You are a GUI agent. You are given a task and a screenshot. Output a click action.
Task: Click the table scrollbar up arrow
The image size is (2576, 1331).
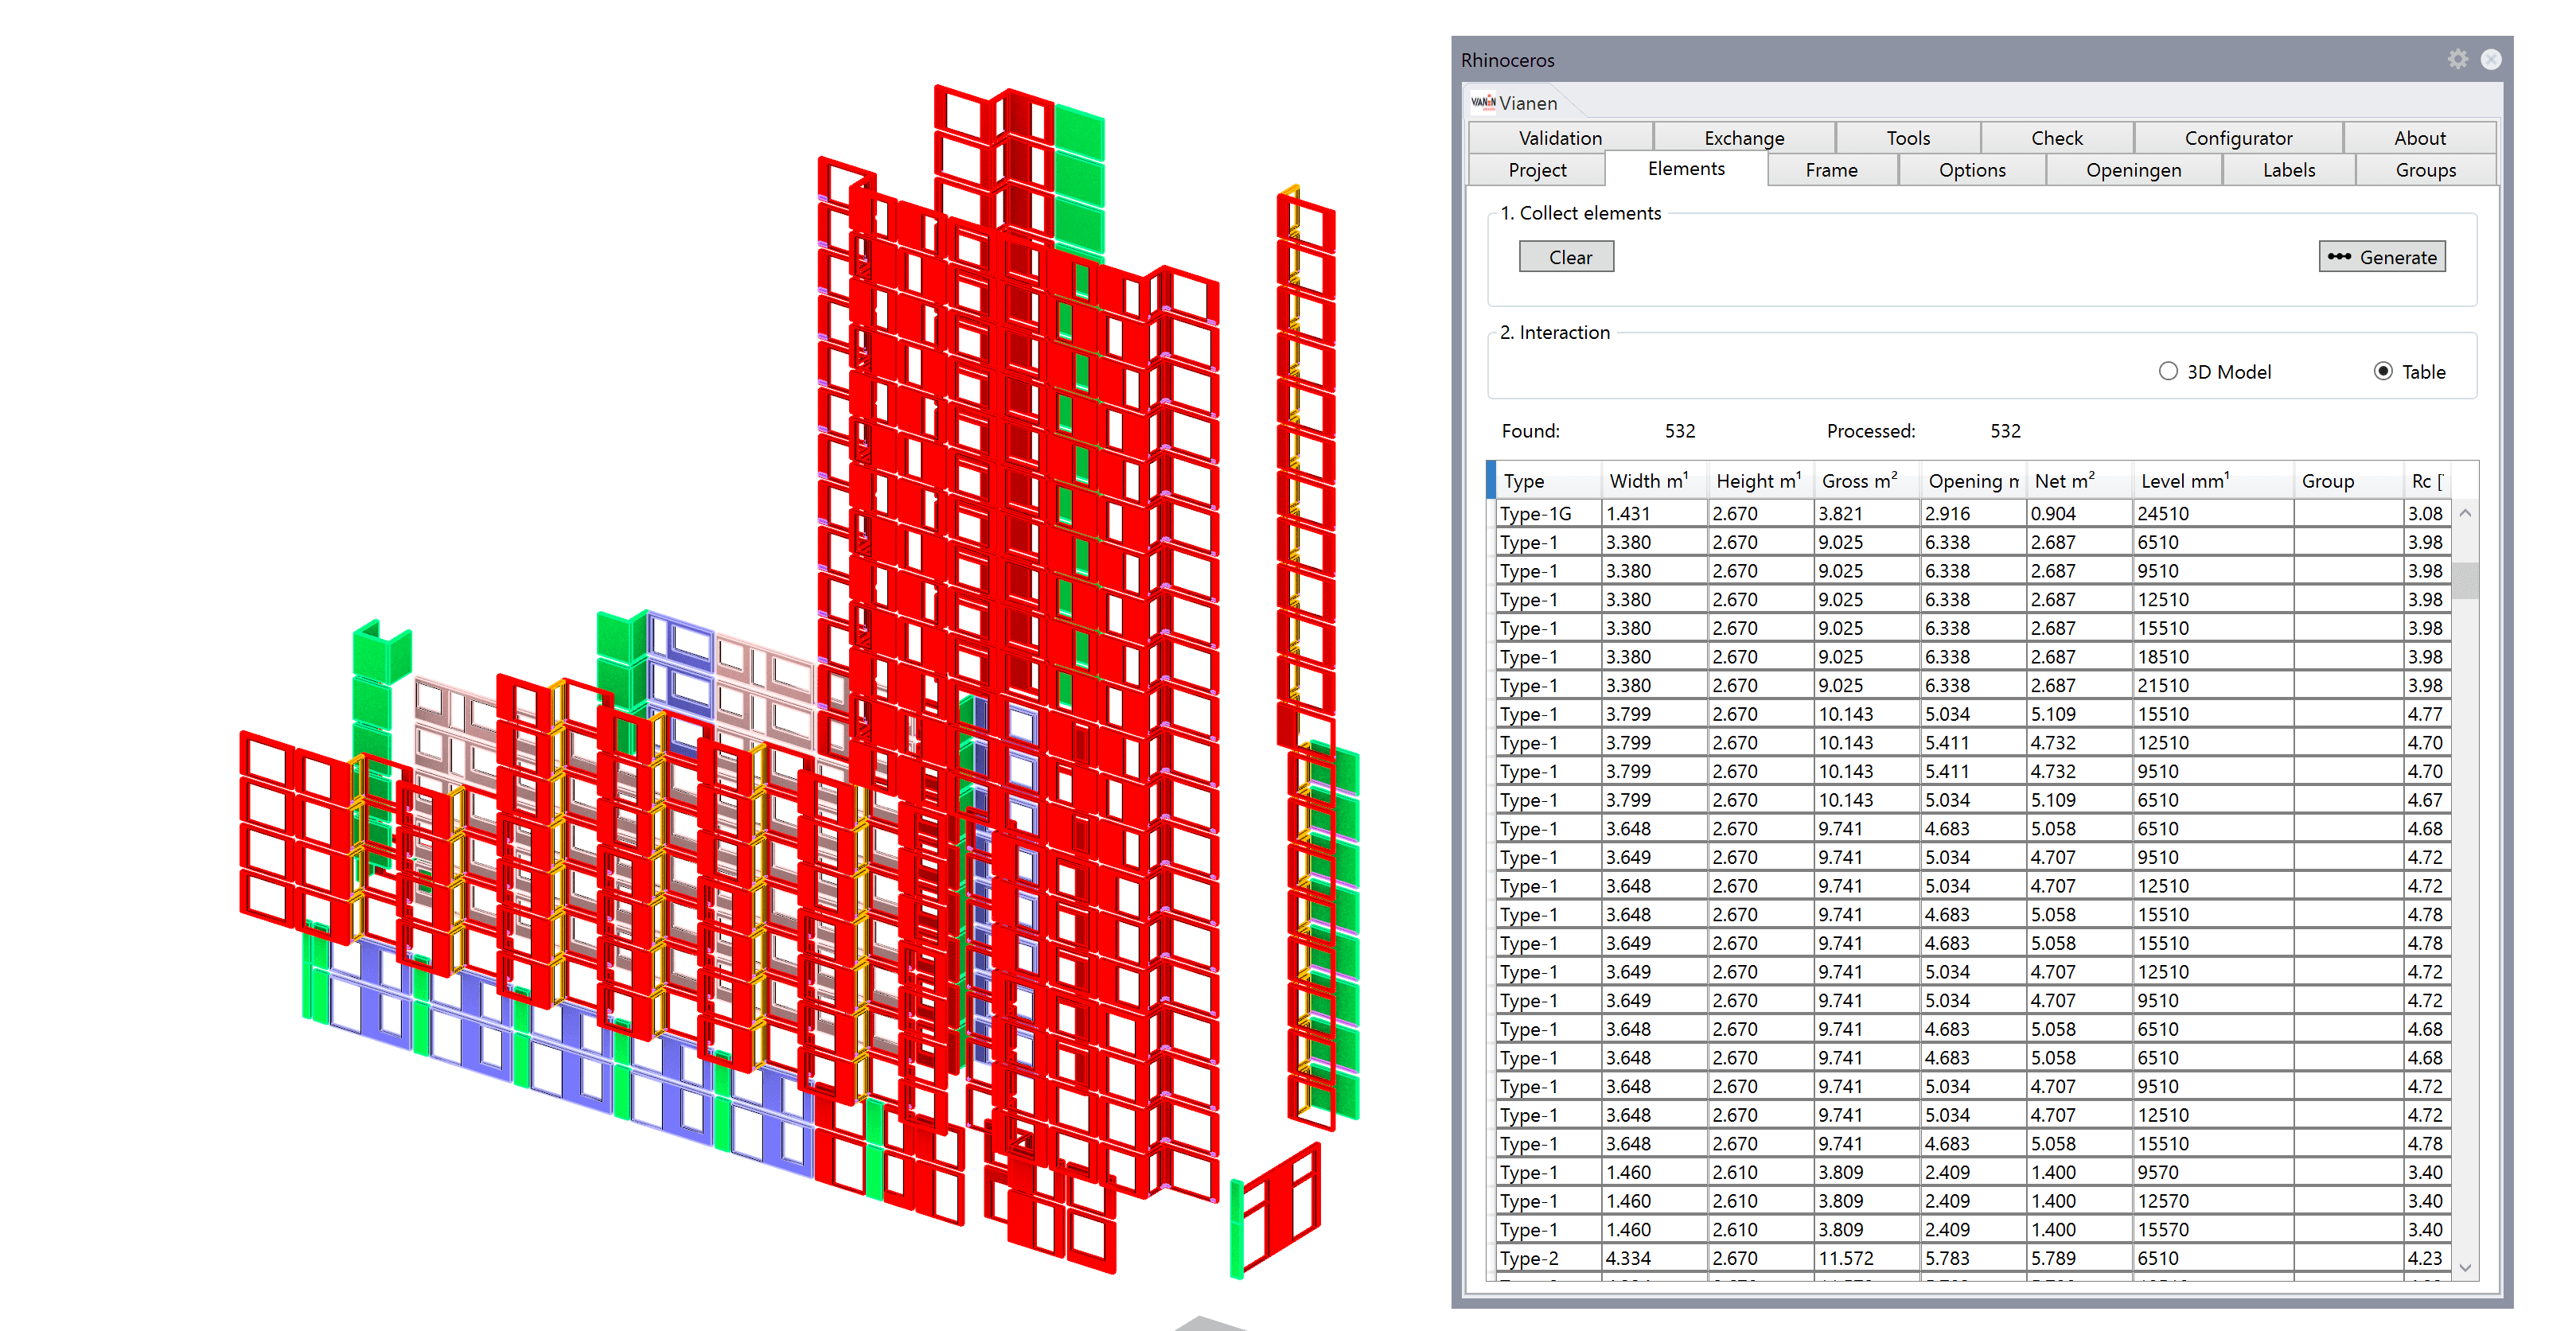pyautogui.click(x=2465, y=513)
